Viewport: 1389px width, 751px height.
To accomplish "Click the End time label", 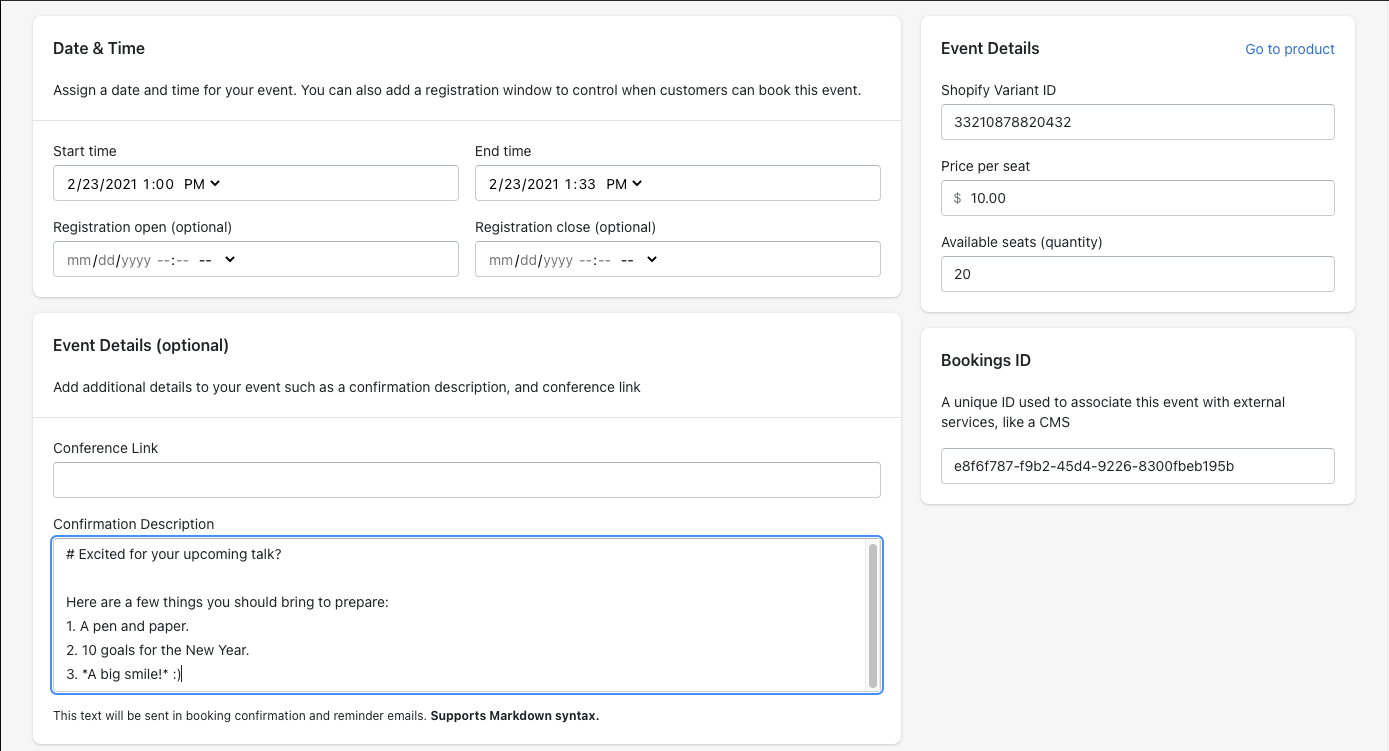I will [x=503, y=151].
